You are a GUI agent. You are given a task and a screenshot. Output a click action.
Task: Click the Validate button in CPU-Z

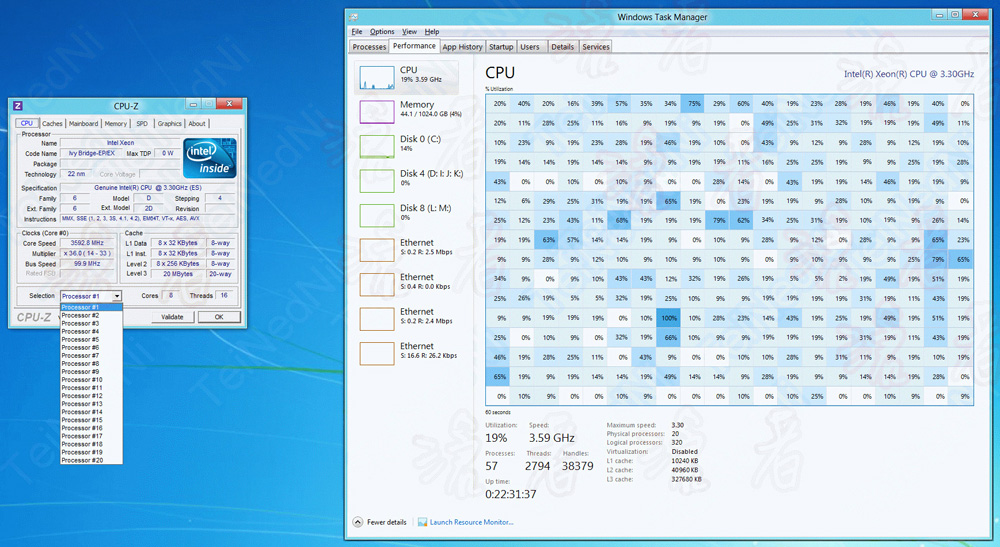tap(172, 317)
